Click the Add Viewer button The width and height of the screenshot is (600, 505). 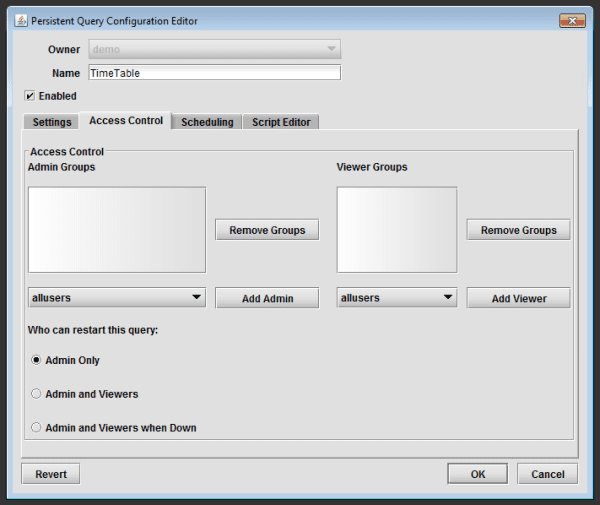coord(518,298)
